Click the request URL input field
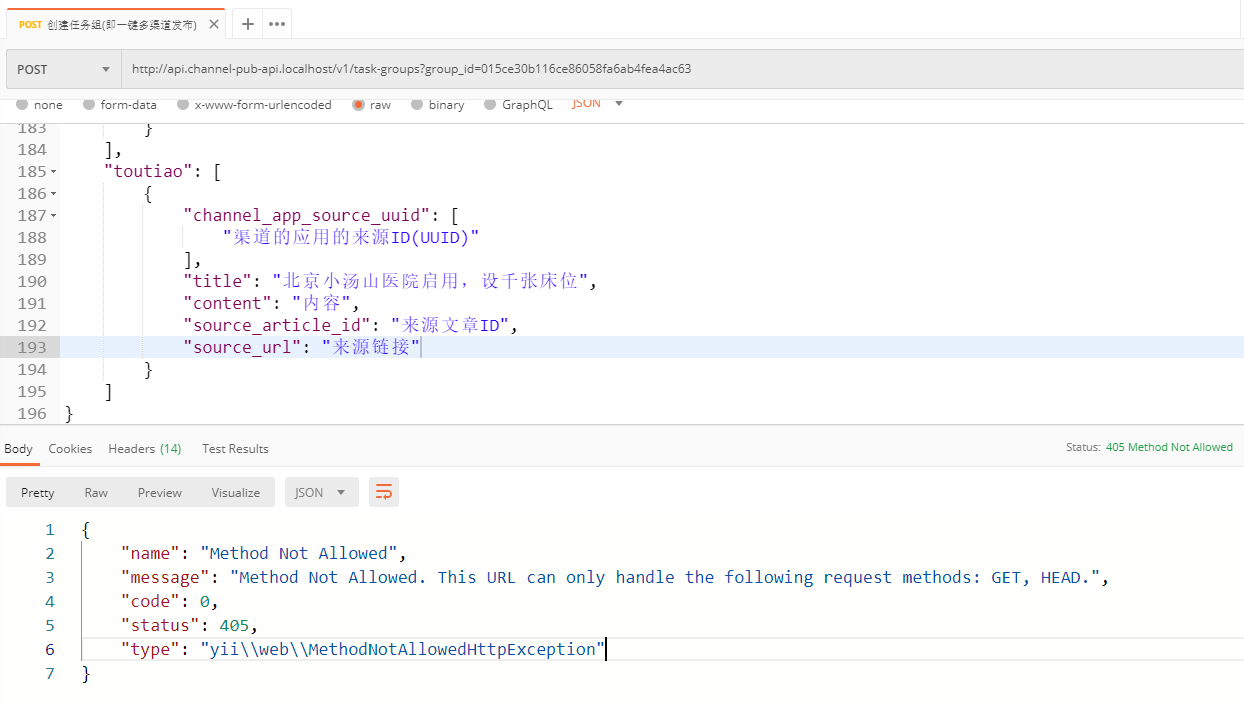 pos(680,70)
